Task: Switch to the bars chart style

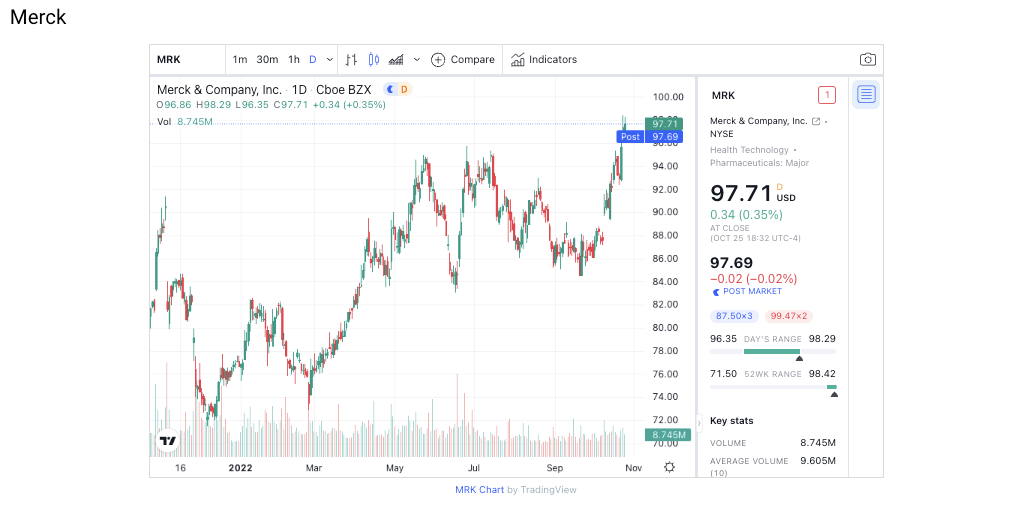Action: (351, 59)
